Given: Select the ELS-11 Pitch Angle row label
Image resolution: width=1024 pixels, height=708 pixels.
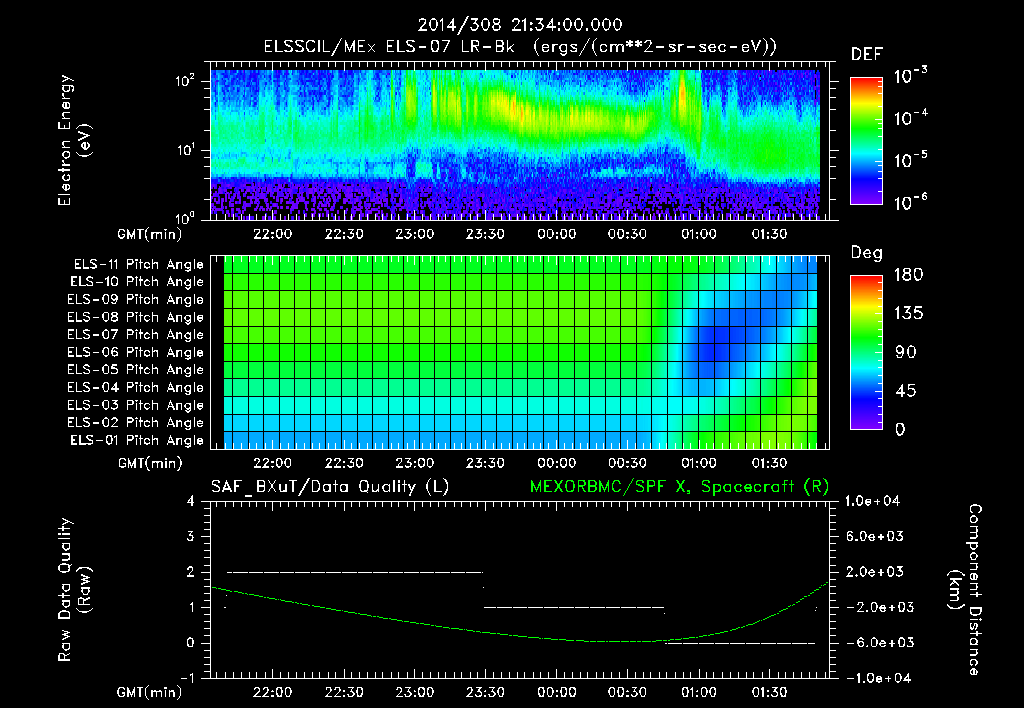Looking at the screenshot, I should click(x=138, y=265).
